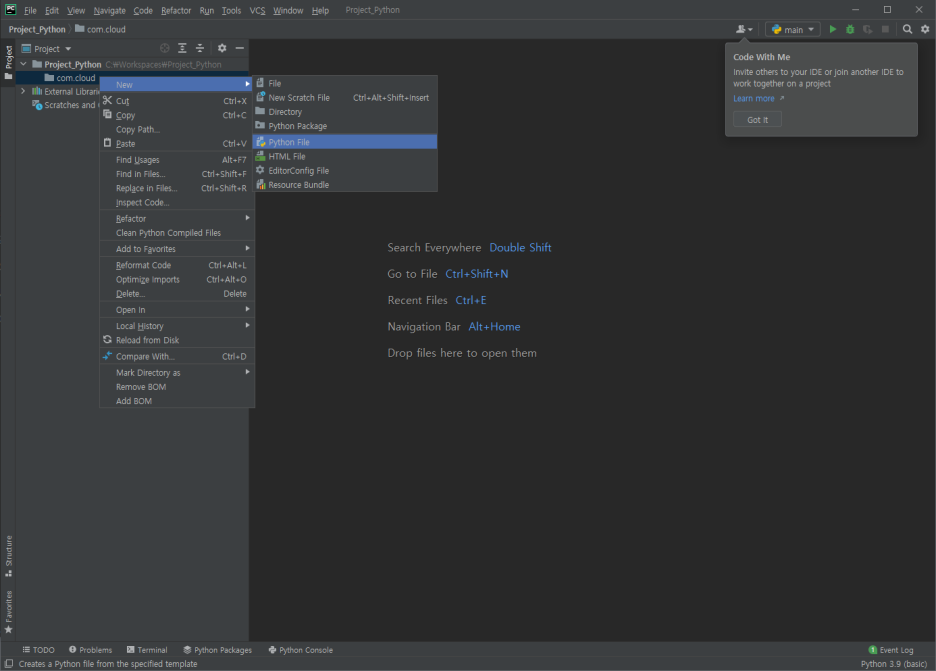This screenshot has width=936, height=671.
Task: Select Reformat Code menu entry
Action: pos(177,265)
